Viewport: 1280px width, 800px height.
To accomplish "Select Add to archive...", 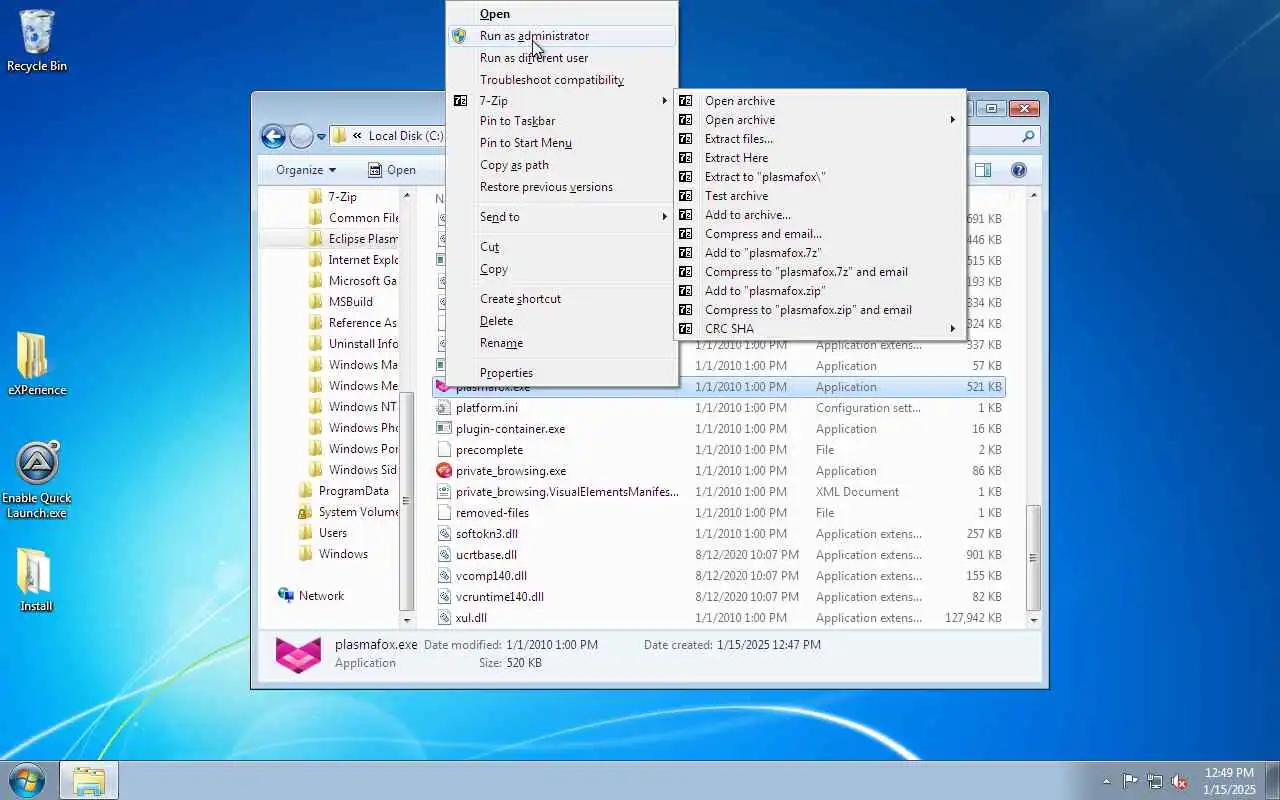I will (820, 215).
